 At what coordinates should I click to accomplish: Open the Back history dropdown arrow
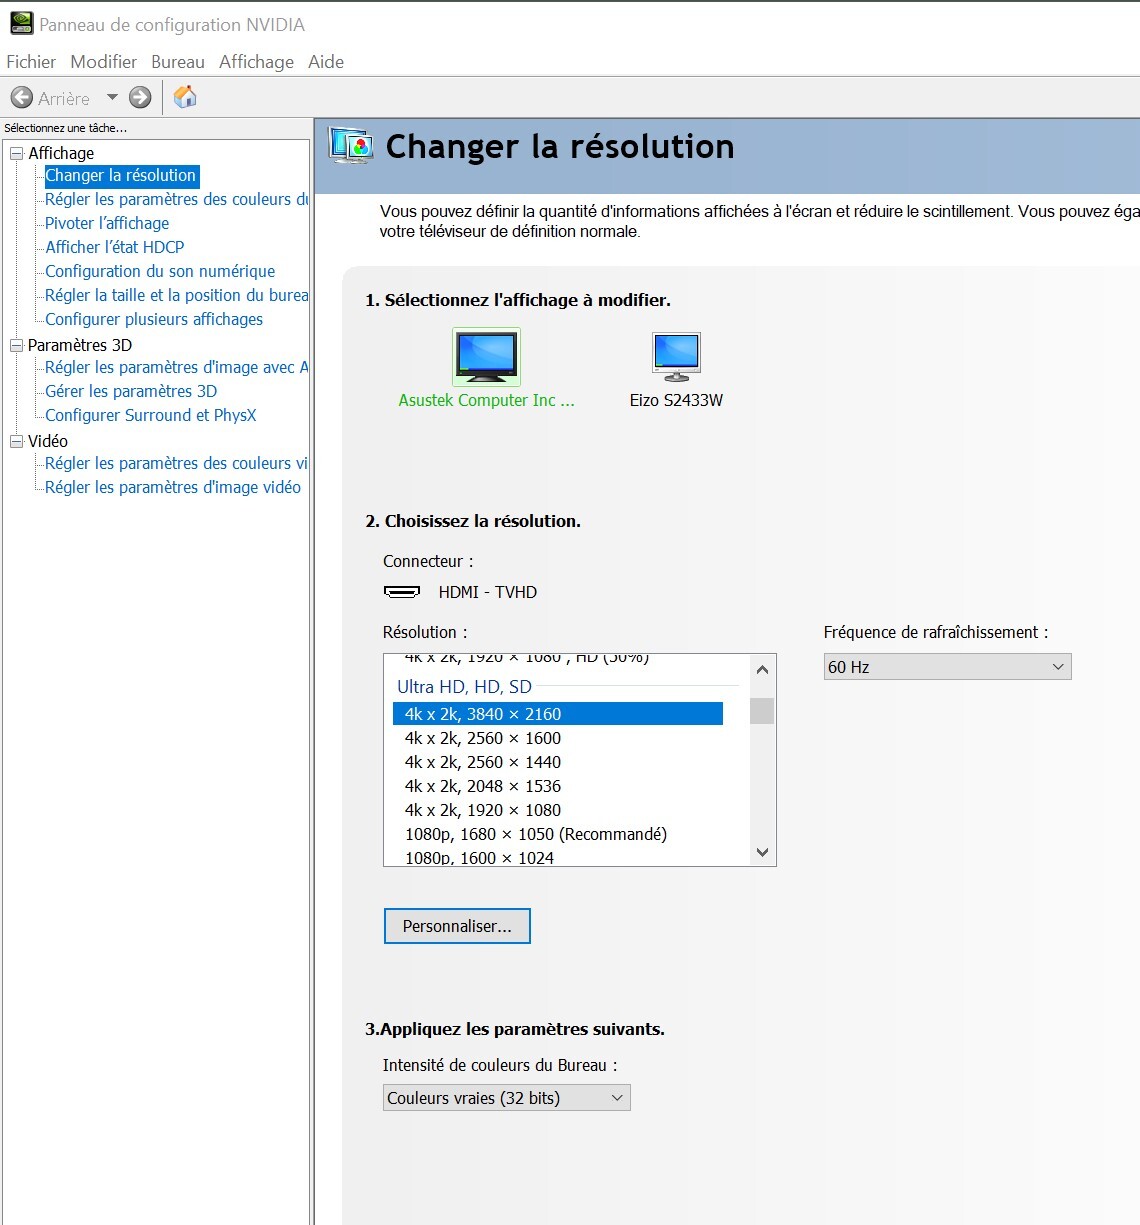tap(112, 98)
